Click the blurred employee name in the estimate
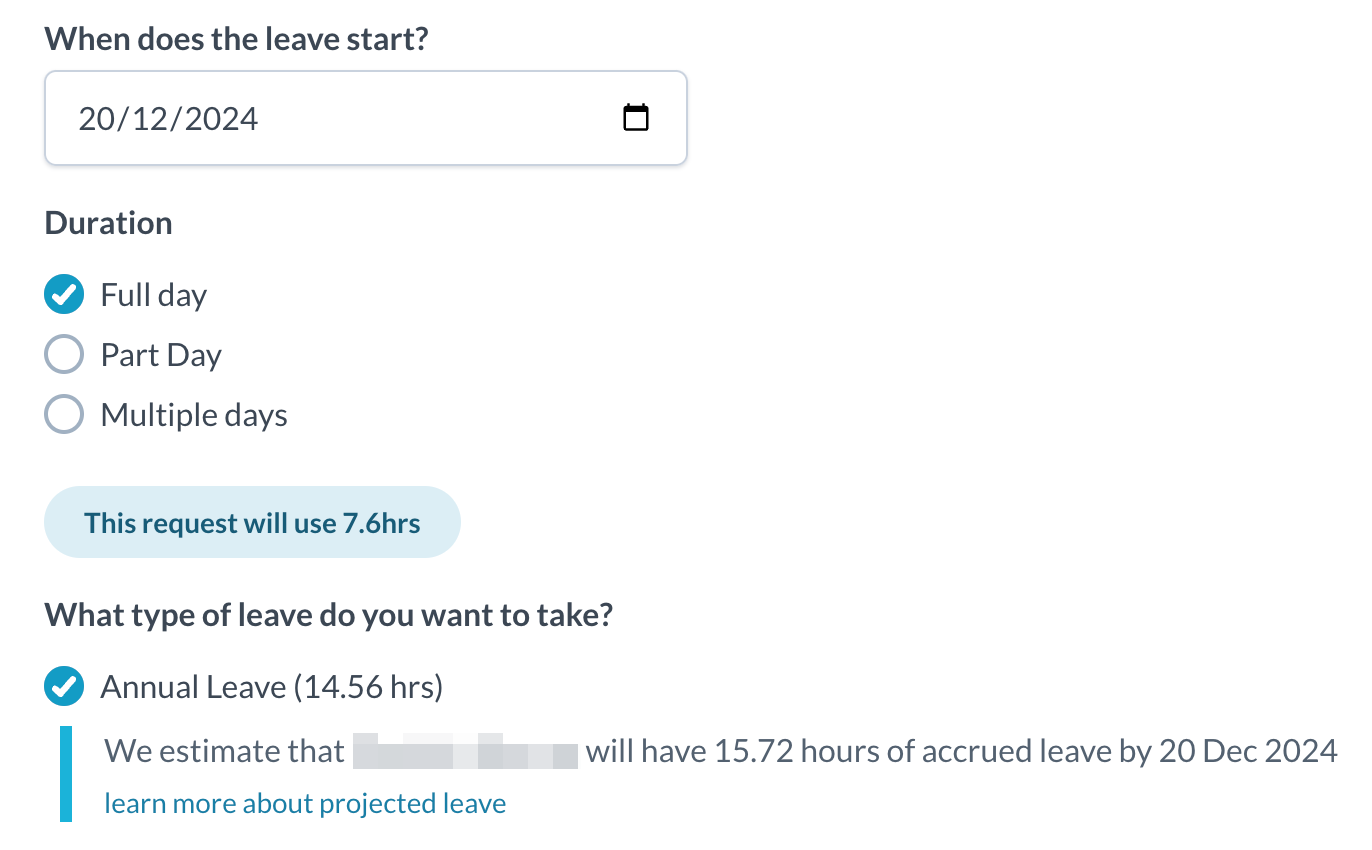1372x850 pixels. coord(466,752)
